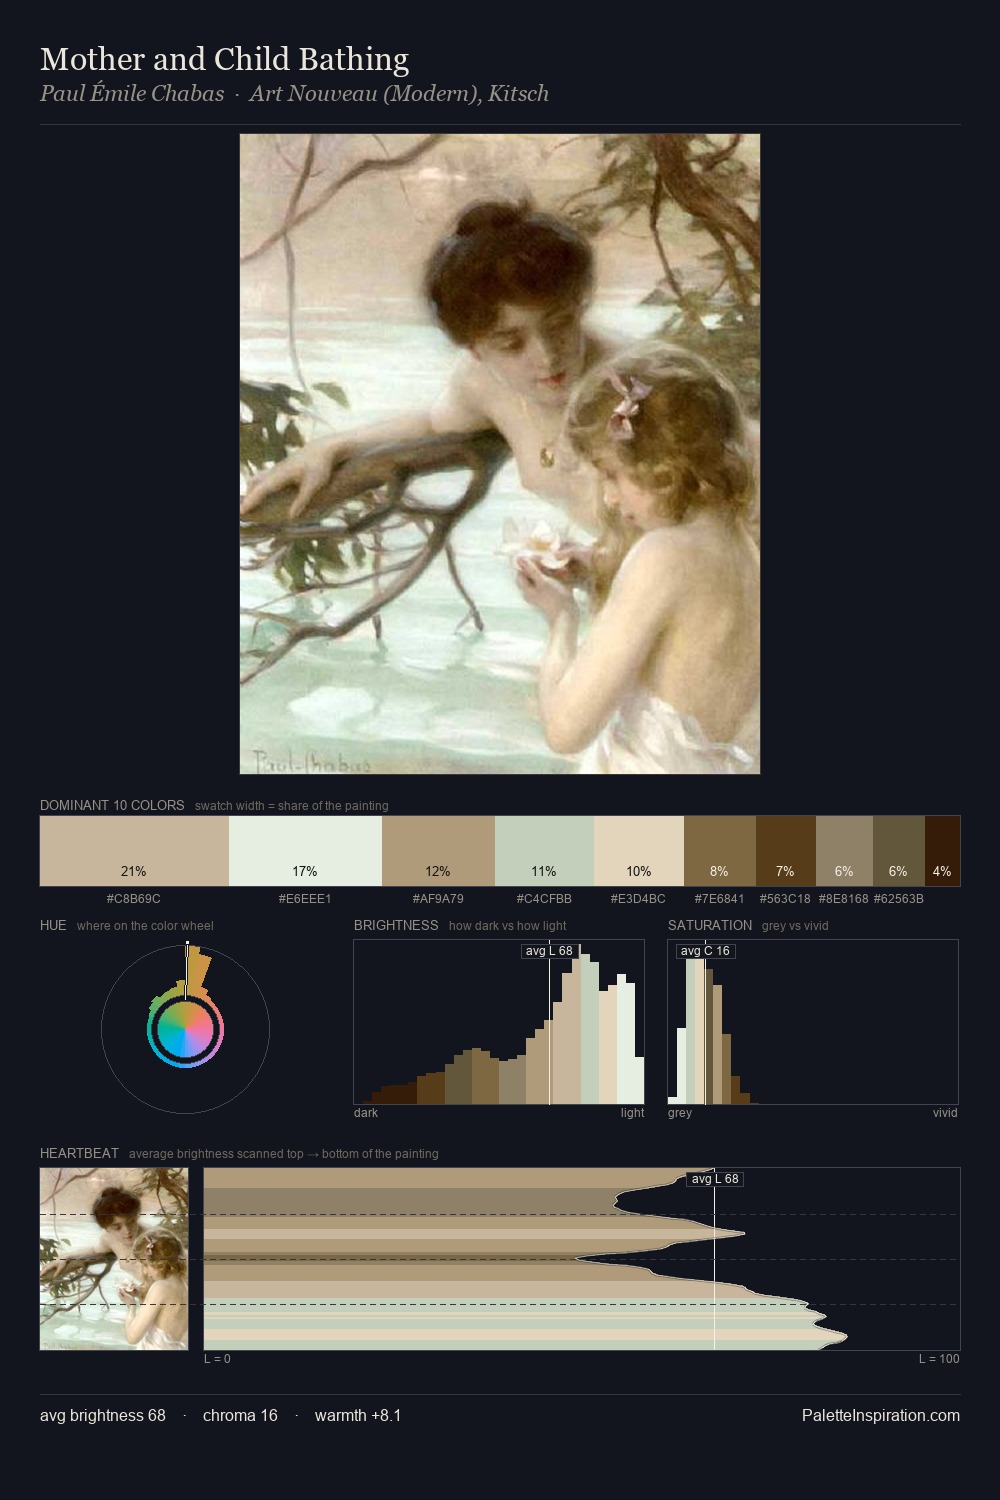Click the hex code '#8E8168'

click(x=844, y=899)
